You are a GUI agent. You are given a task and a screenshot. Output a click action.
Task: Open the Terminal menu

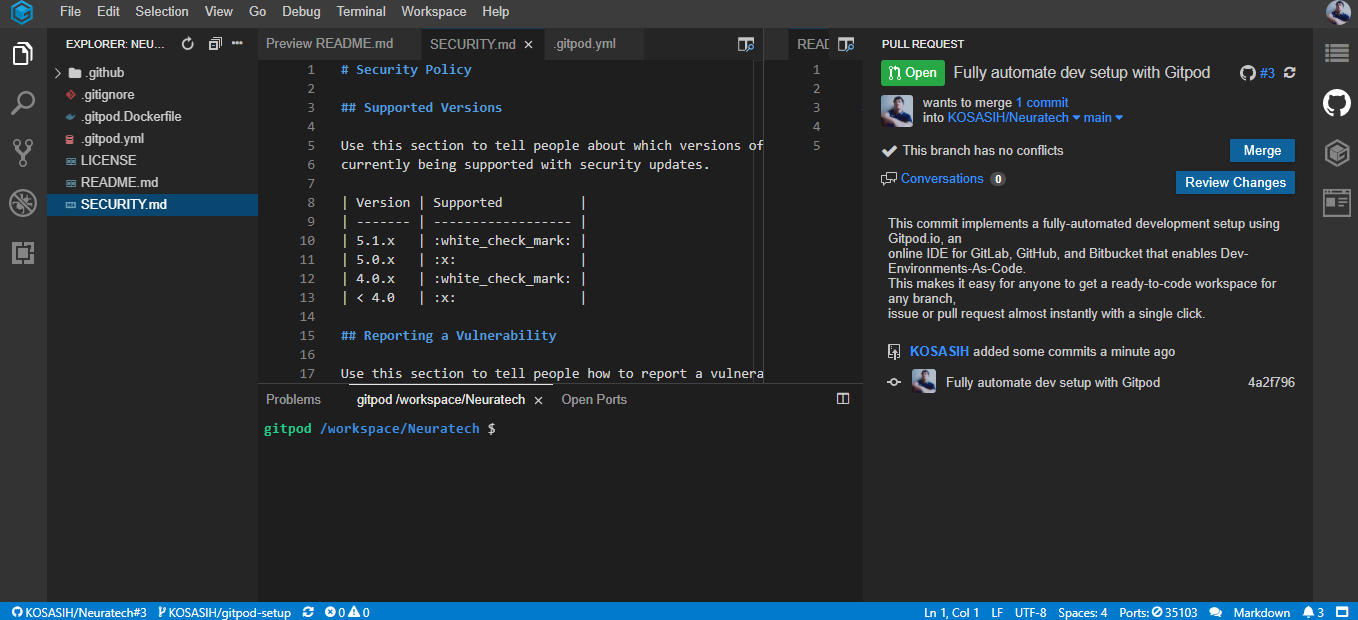pos(361,12)
